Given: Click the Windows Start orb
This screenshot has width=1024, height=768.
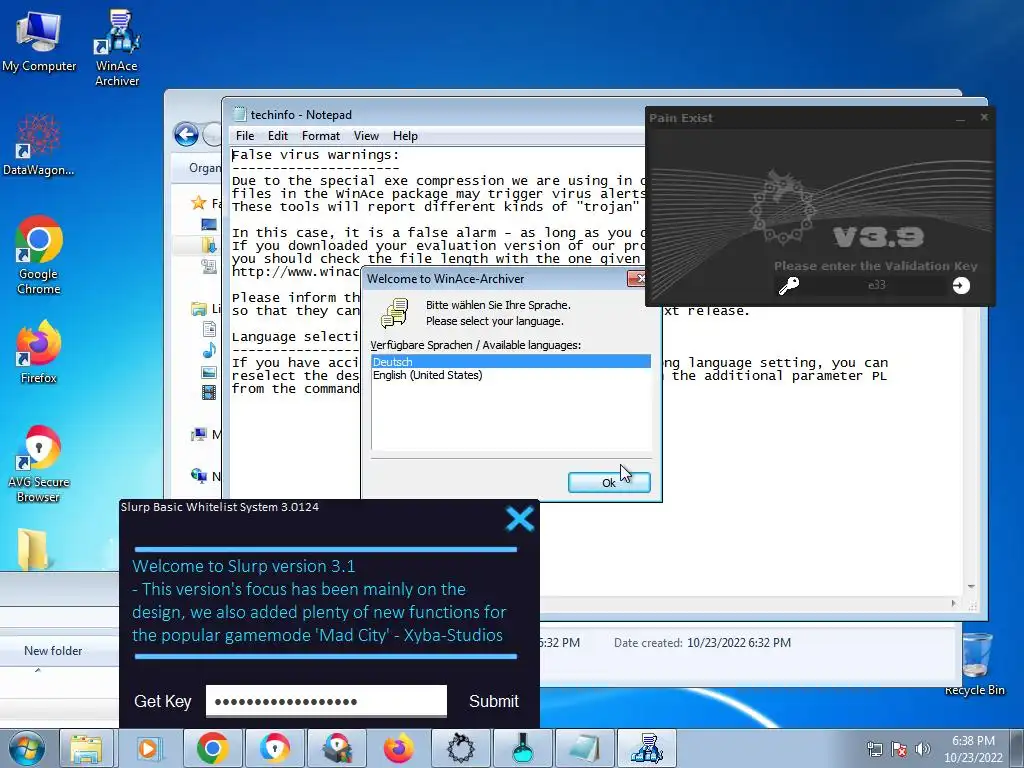Looking at the screenshot, I should click(x=26, y=748).
